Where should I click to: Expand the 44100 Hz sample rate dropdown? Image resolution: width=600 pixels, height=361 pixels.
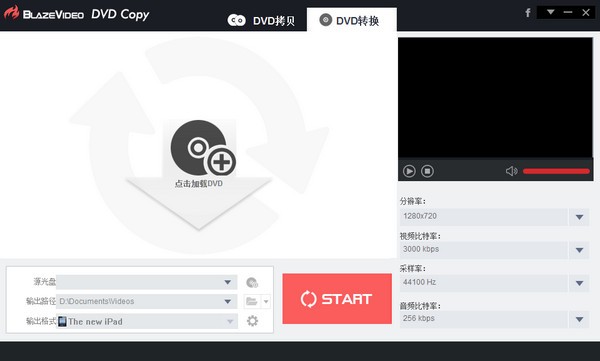[579, 283]
